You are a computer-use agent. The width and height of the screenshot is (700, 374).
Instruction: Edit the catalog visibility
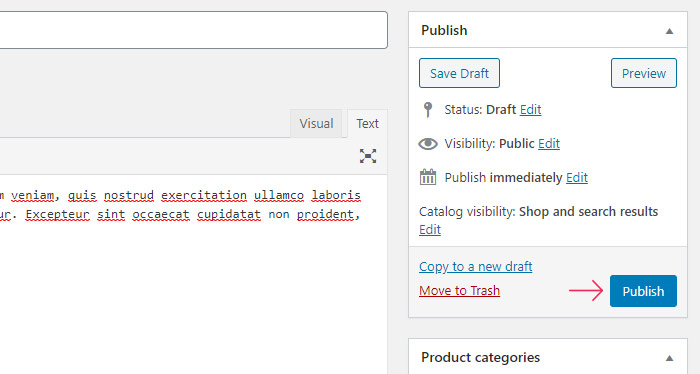[430, 229]
